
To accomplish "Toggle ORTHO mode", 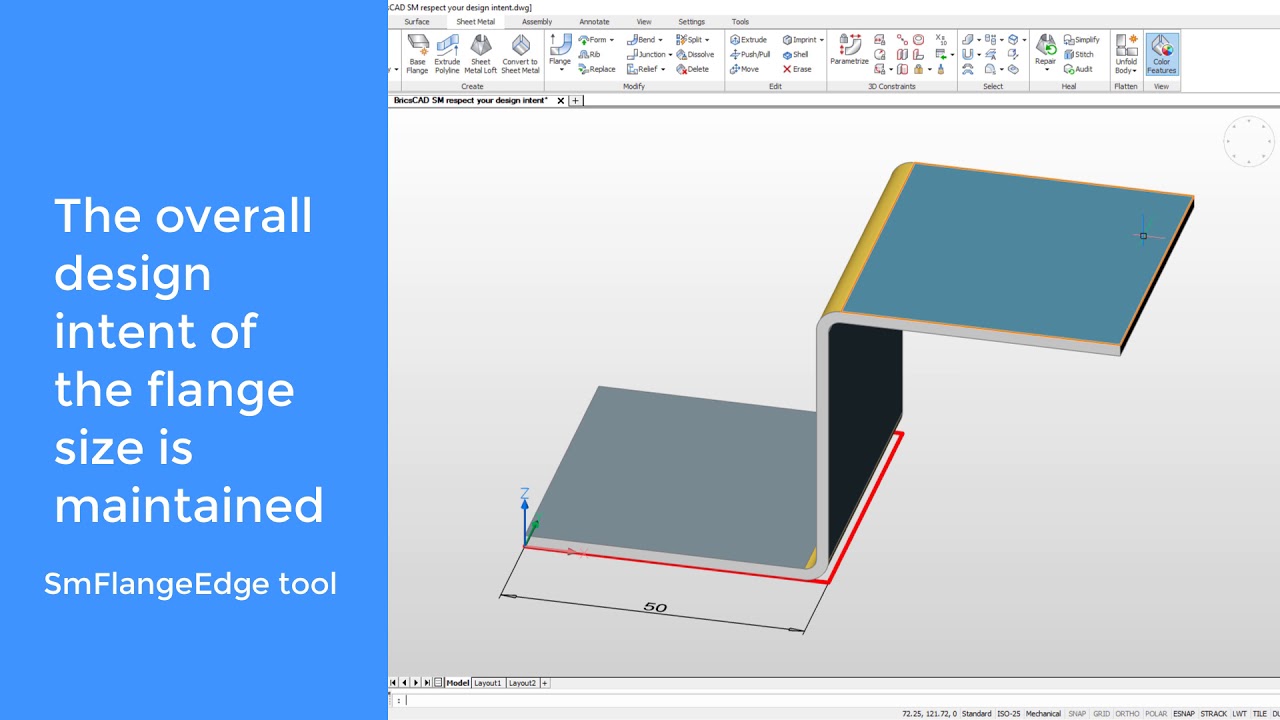I will (x=1127, y=714).
